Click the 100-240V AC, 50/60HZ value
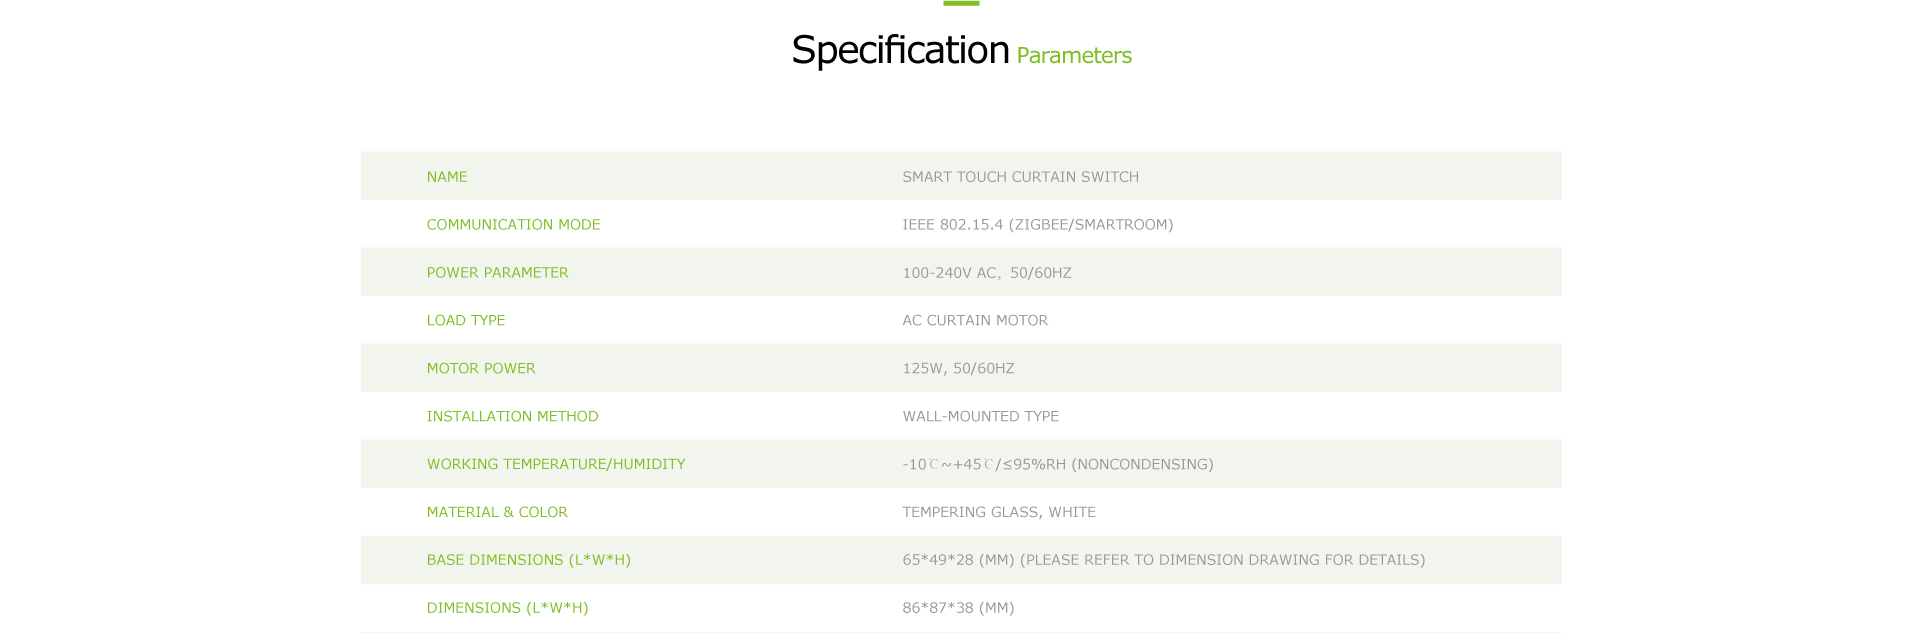 [987, 273]
